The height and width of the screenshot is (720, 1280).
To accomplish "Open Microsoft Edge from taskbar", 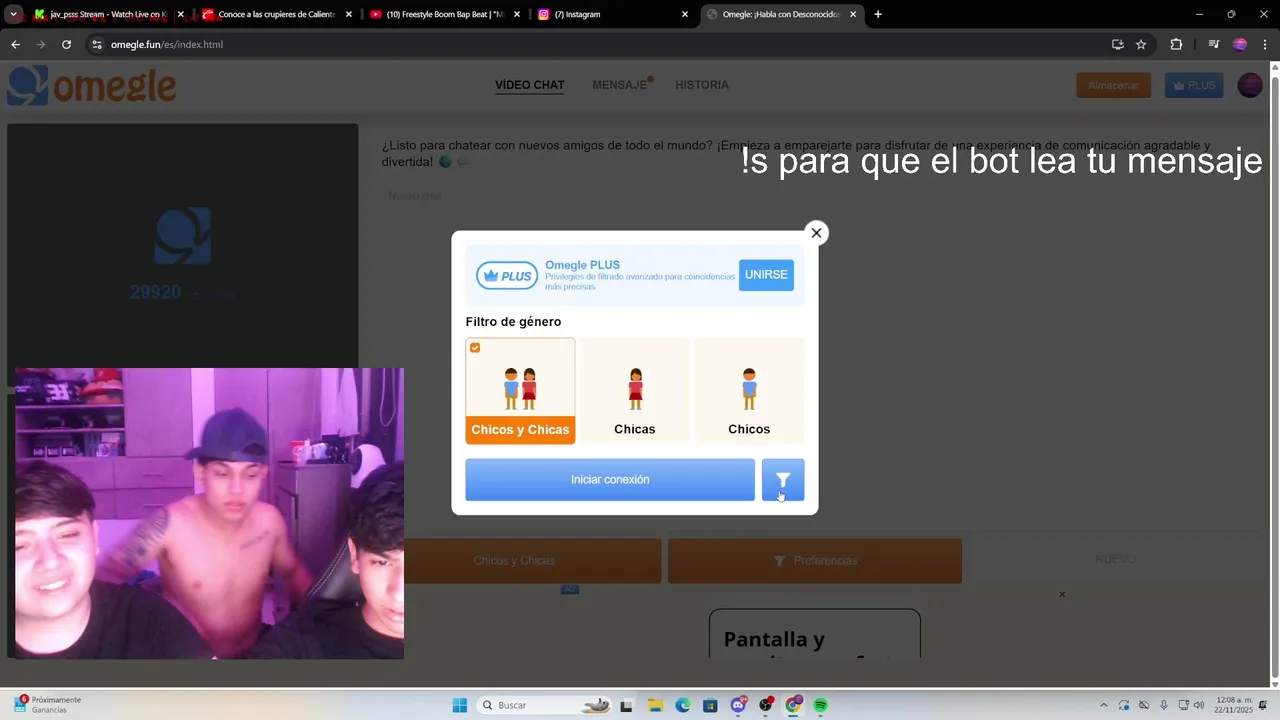I will click(682, 705).
